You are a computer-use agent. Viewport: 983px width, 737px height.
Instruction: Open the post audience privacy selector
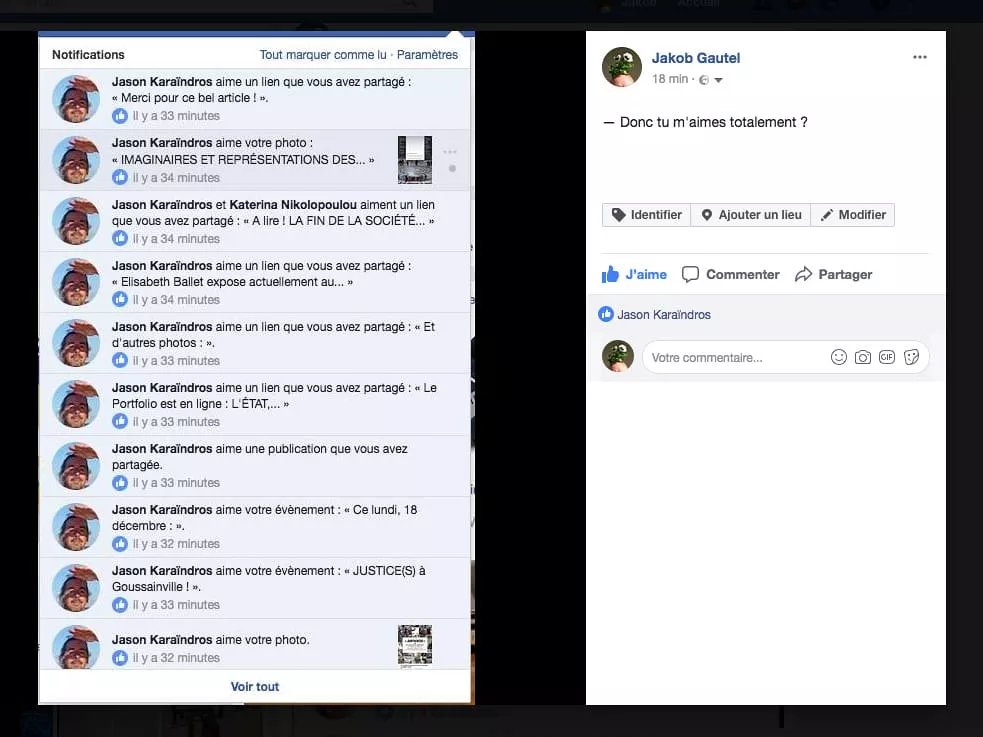click(x=711, y=80)
